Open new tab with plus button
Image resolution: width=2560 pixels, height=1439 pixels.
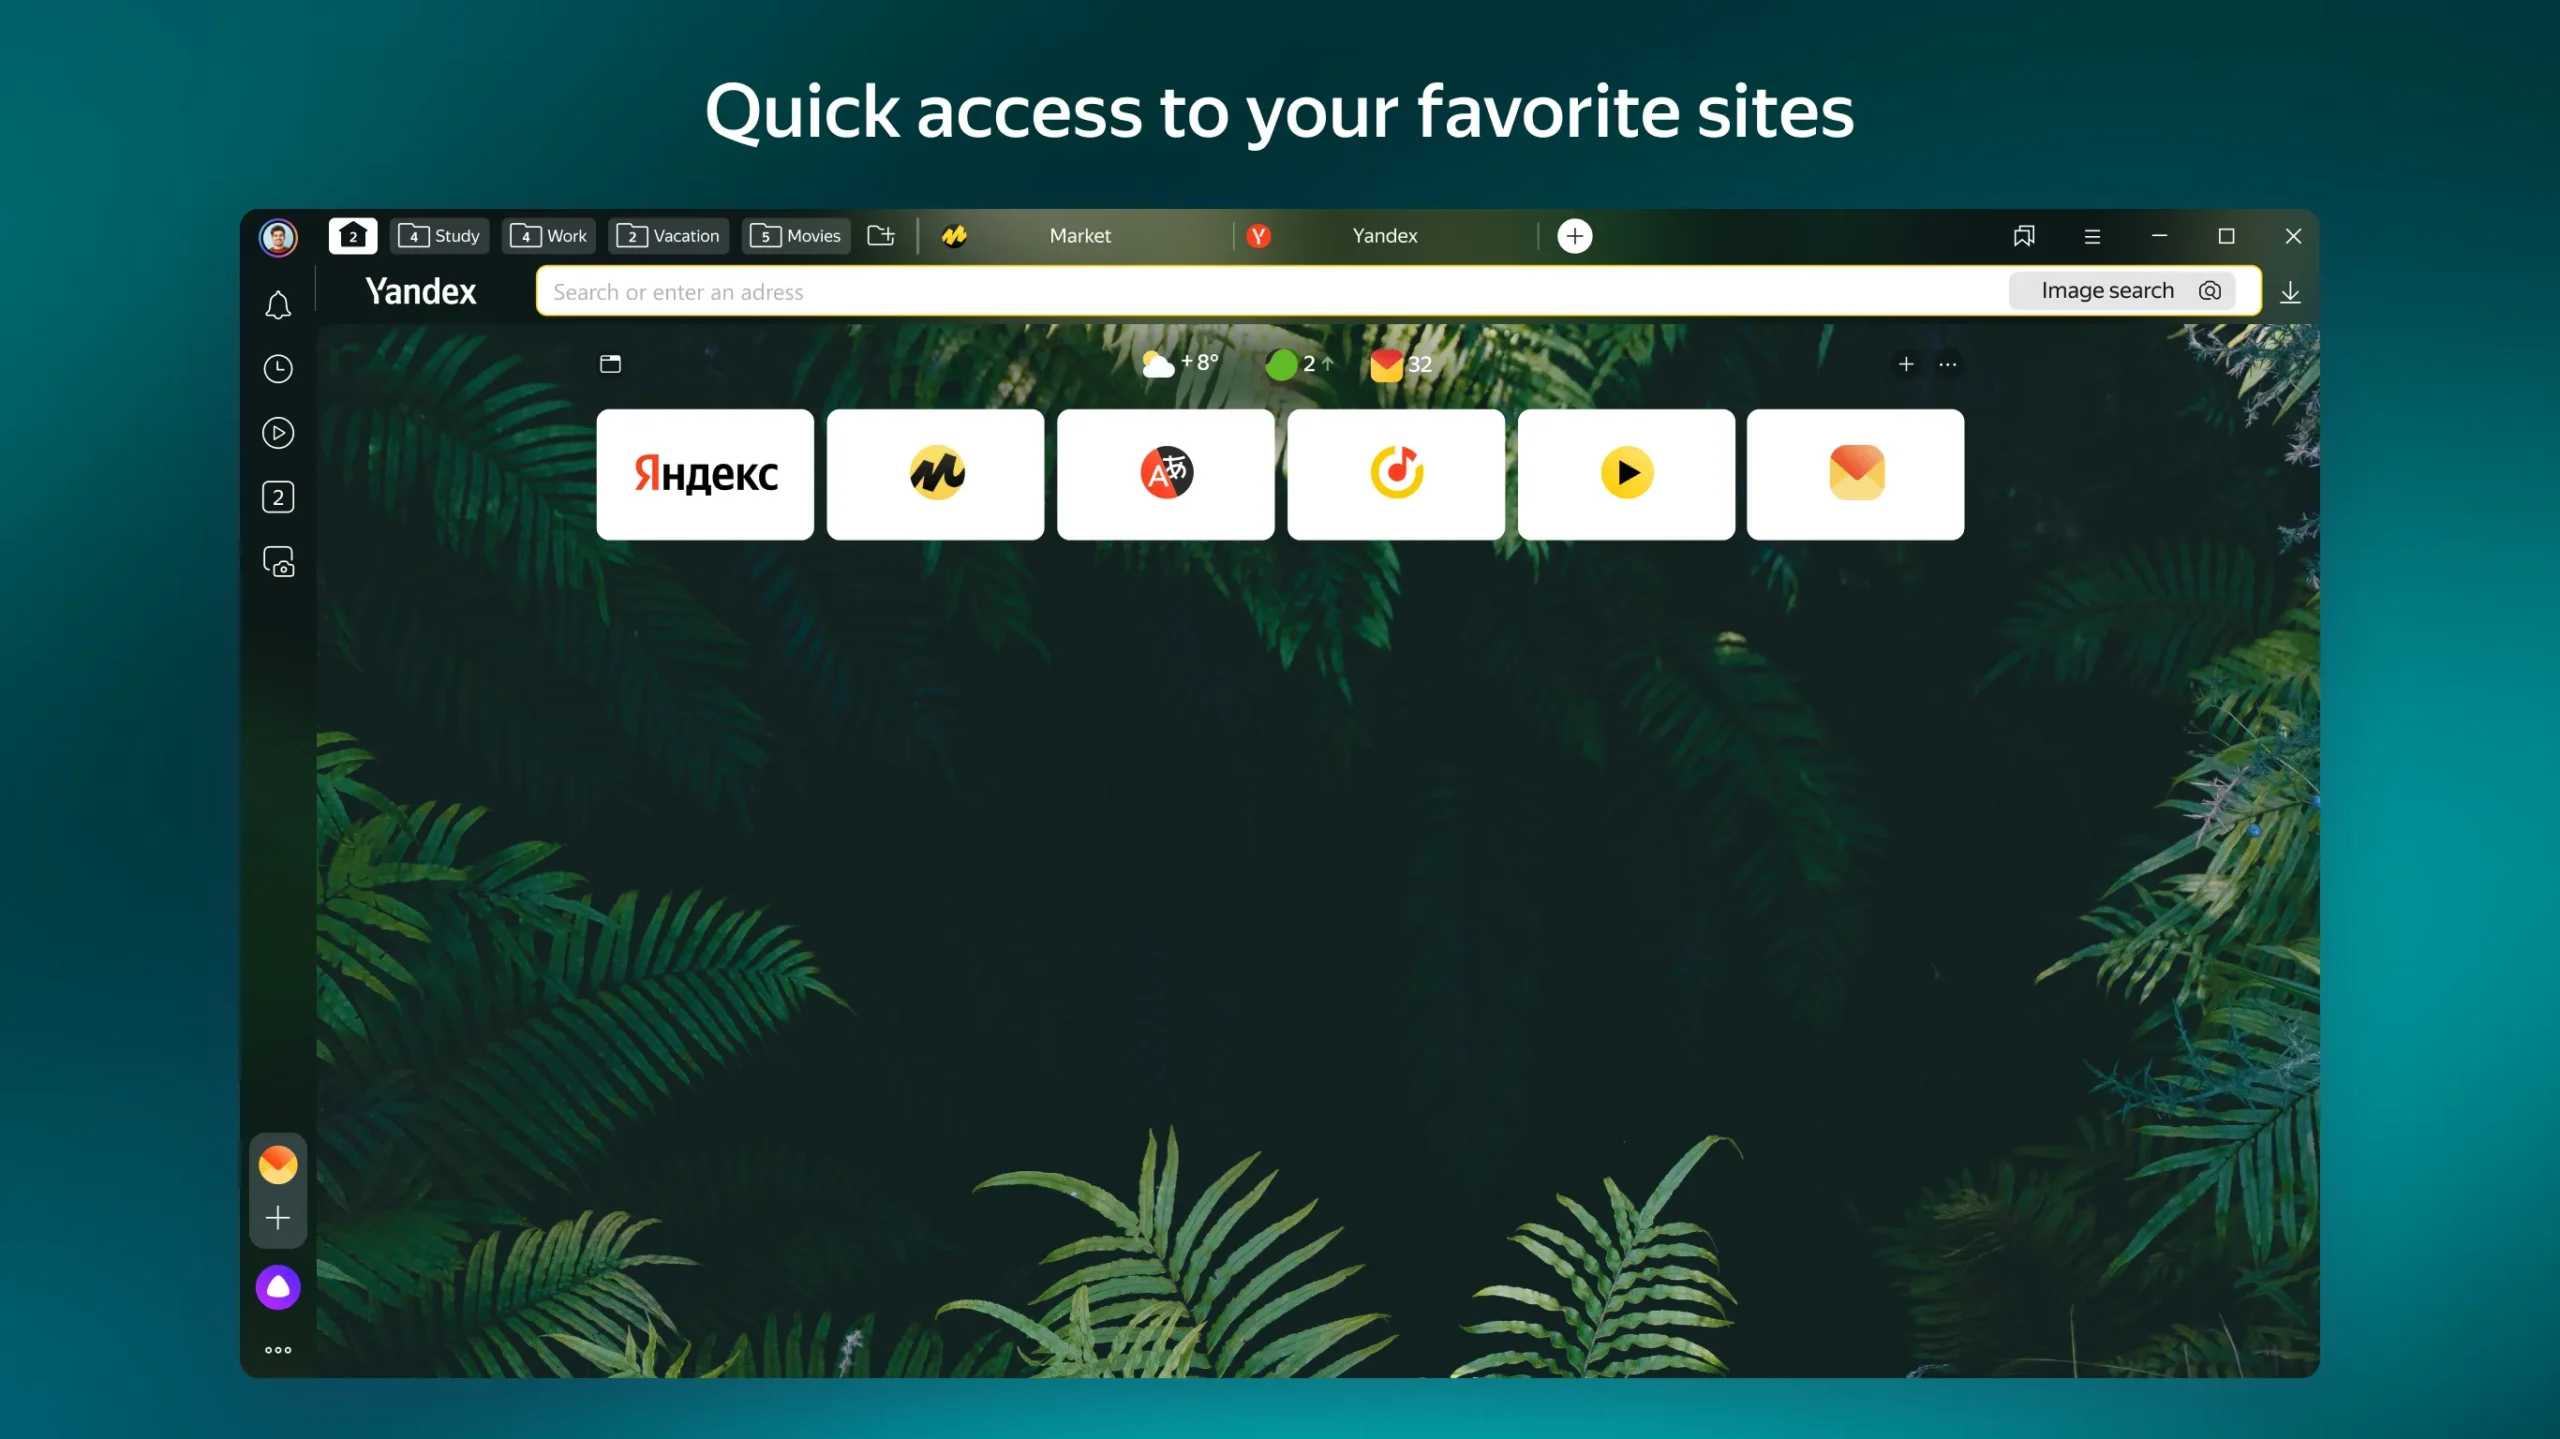[1575, 236]
